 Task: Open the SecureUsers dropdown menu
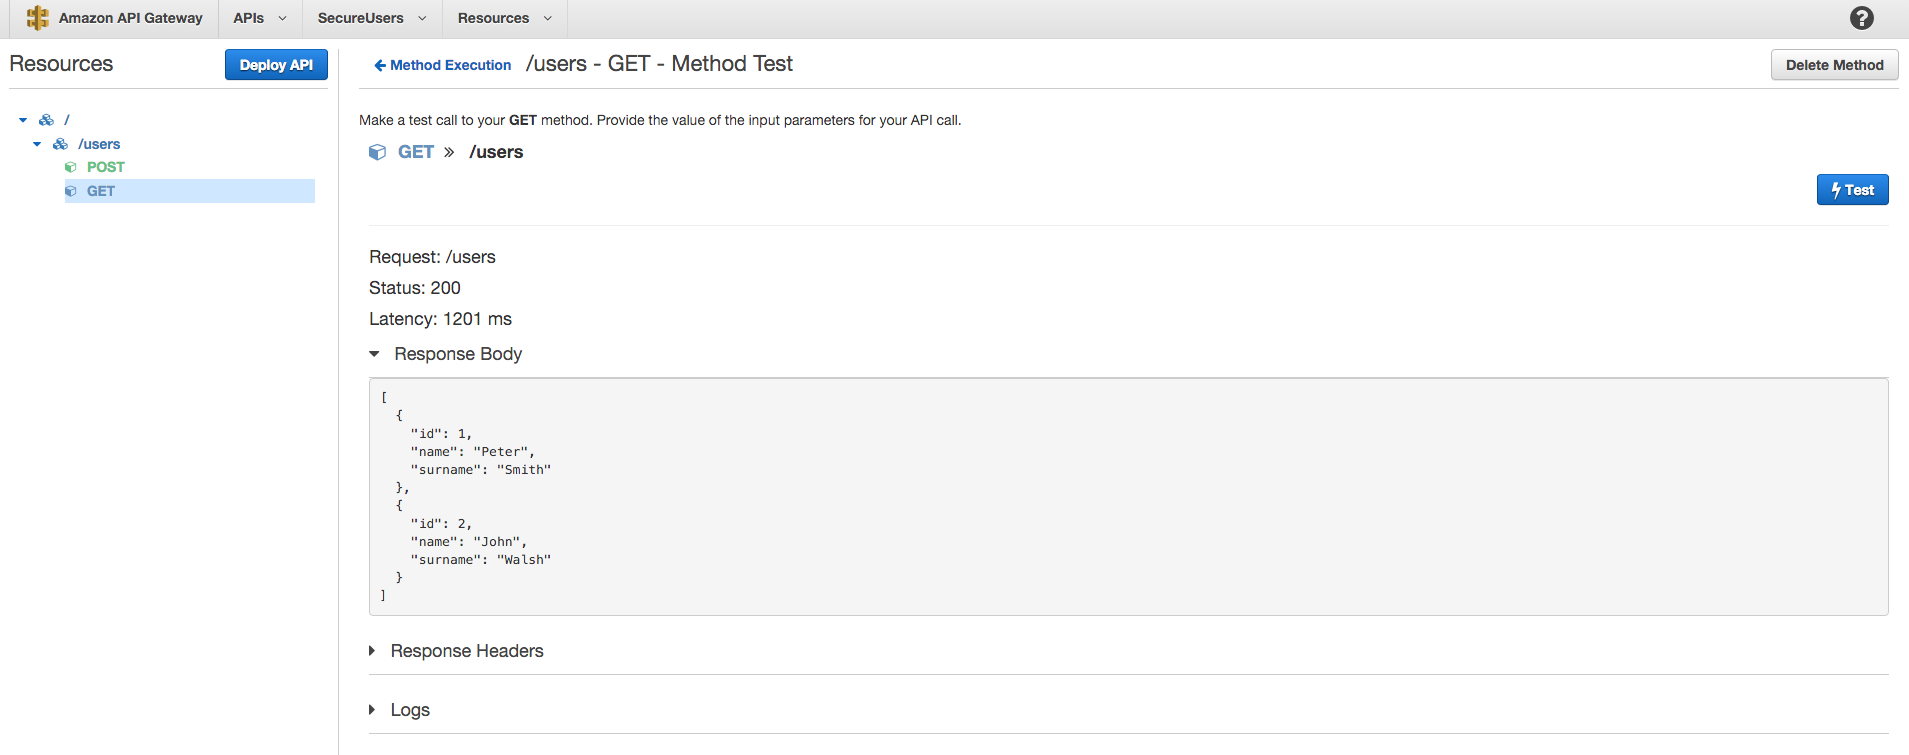click(372, 18)
